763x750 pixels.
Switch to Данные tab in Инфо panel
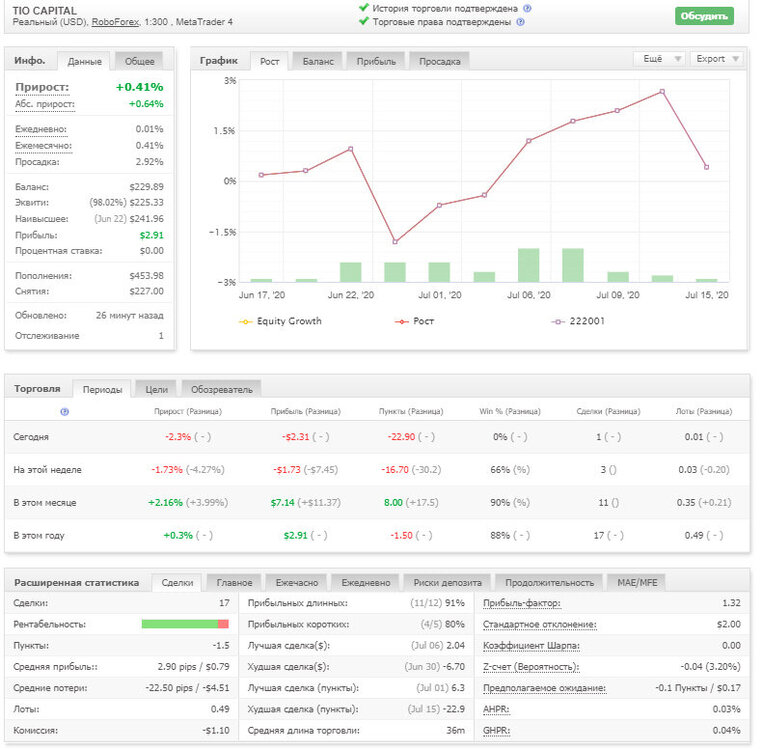tap(85, 61)
